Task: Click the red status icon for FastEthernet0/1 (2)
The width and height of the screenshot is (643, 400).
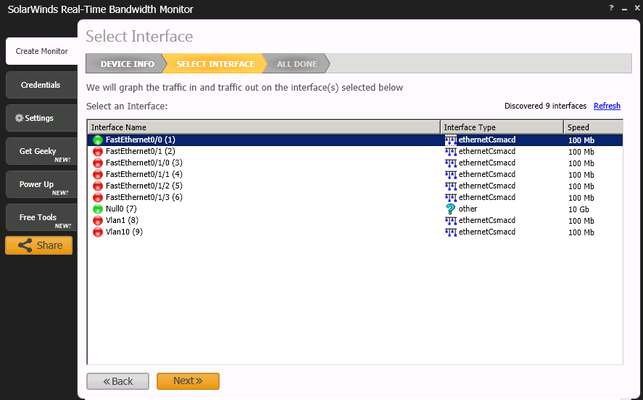Action: coord(98,151)
